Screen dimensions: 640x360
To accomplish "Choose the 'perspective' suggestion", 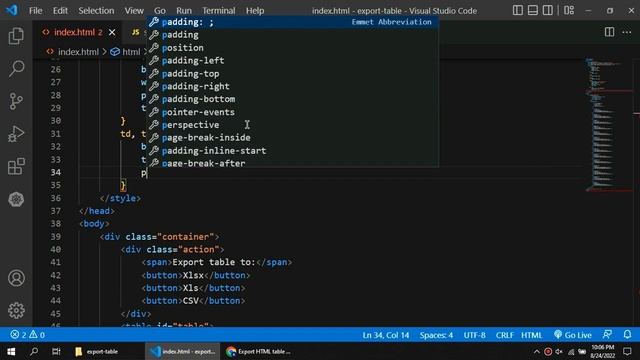I will (x=292, y=125).
